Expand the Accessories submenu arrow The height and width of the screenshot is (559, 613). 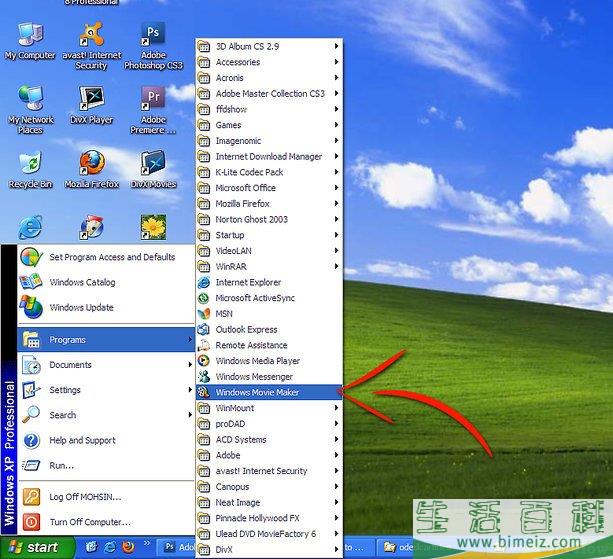[x=336, y=62]
